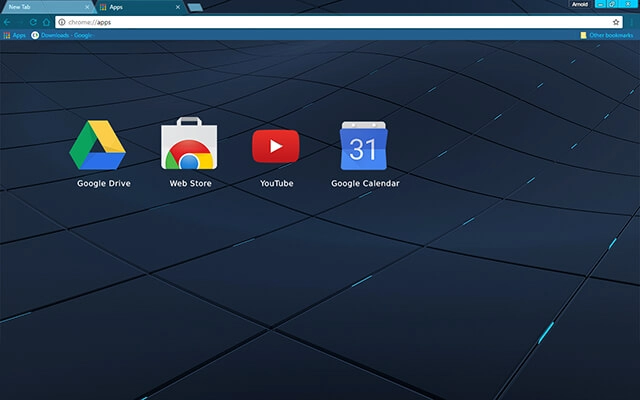Click the Google Drive label text
This screenshot has height=400, width=640.
tap(104, 183)
